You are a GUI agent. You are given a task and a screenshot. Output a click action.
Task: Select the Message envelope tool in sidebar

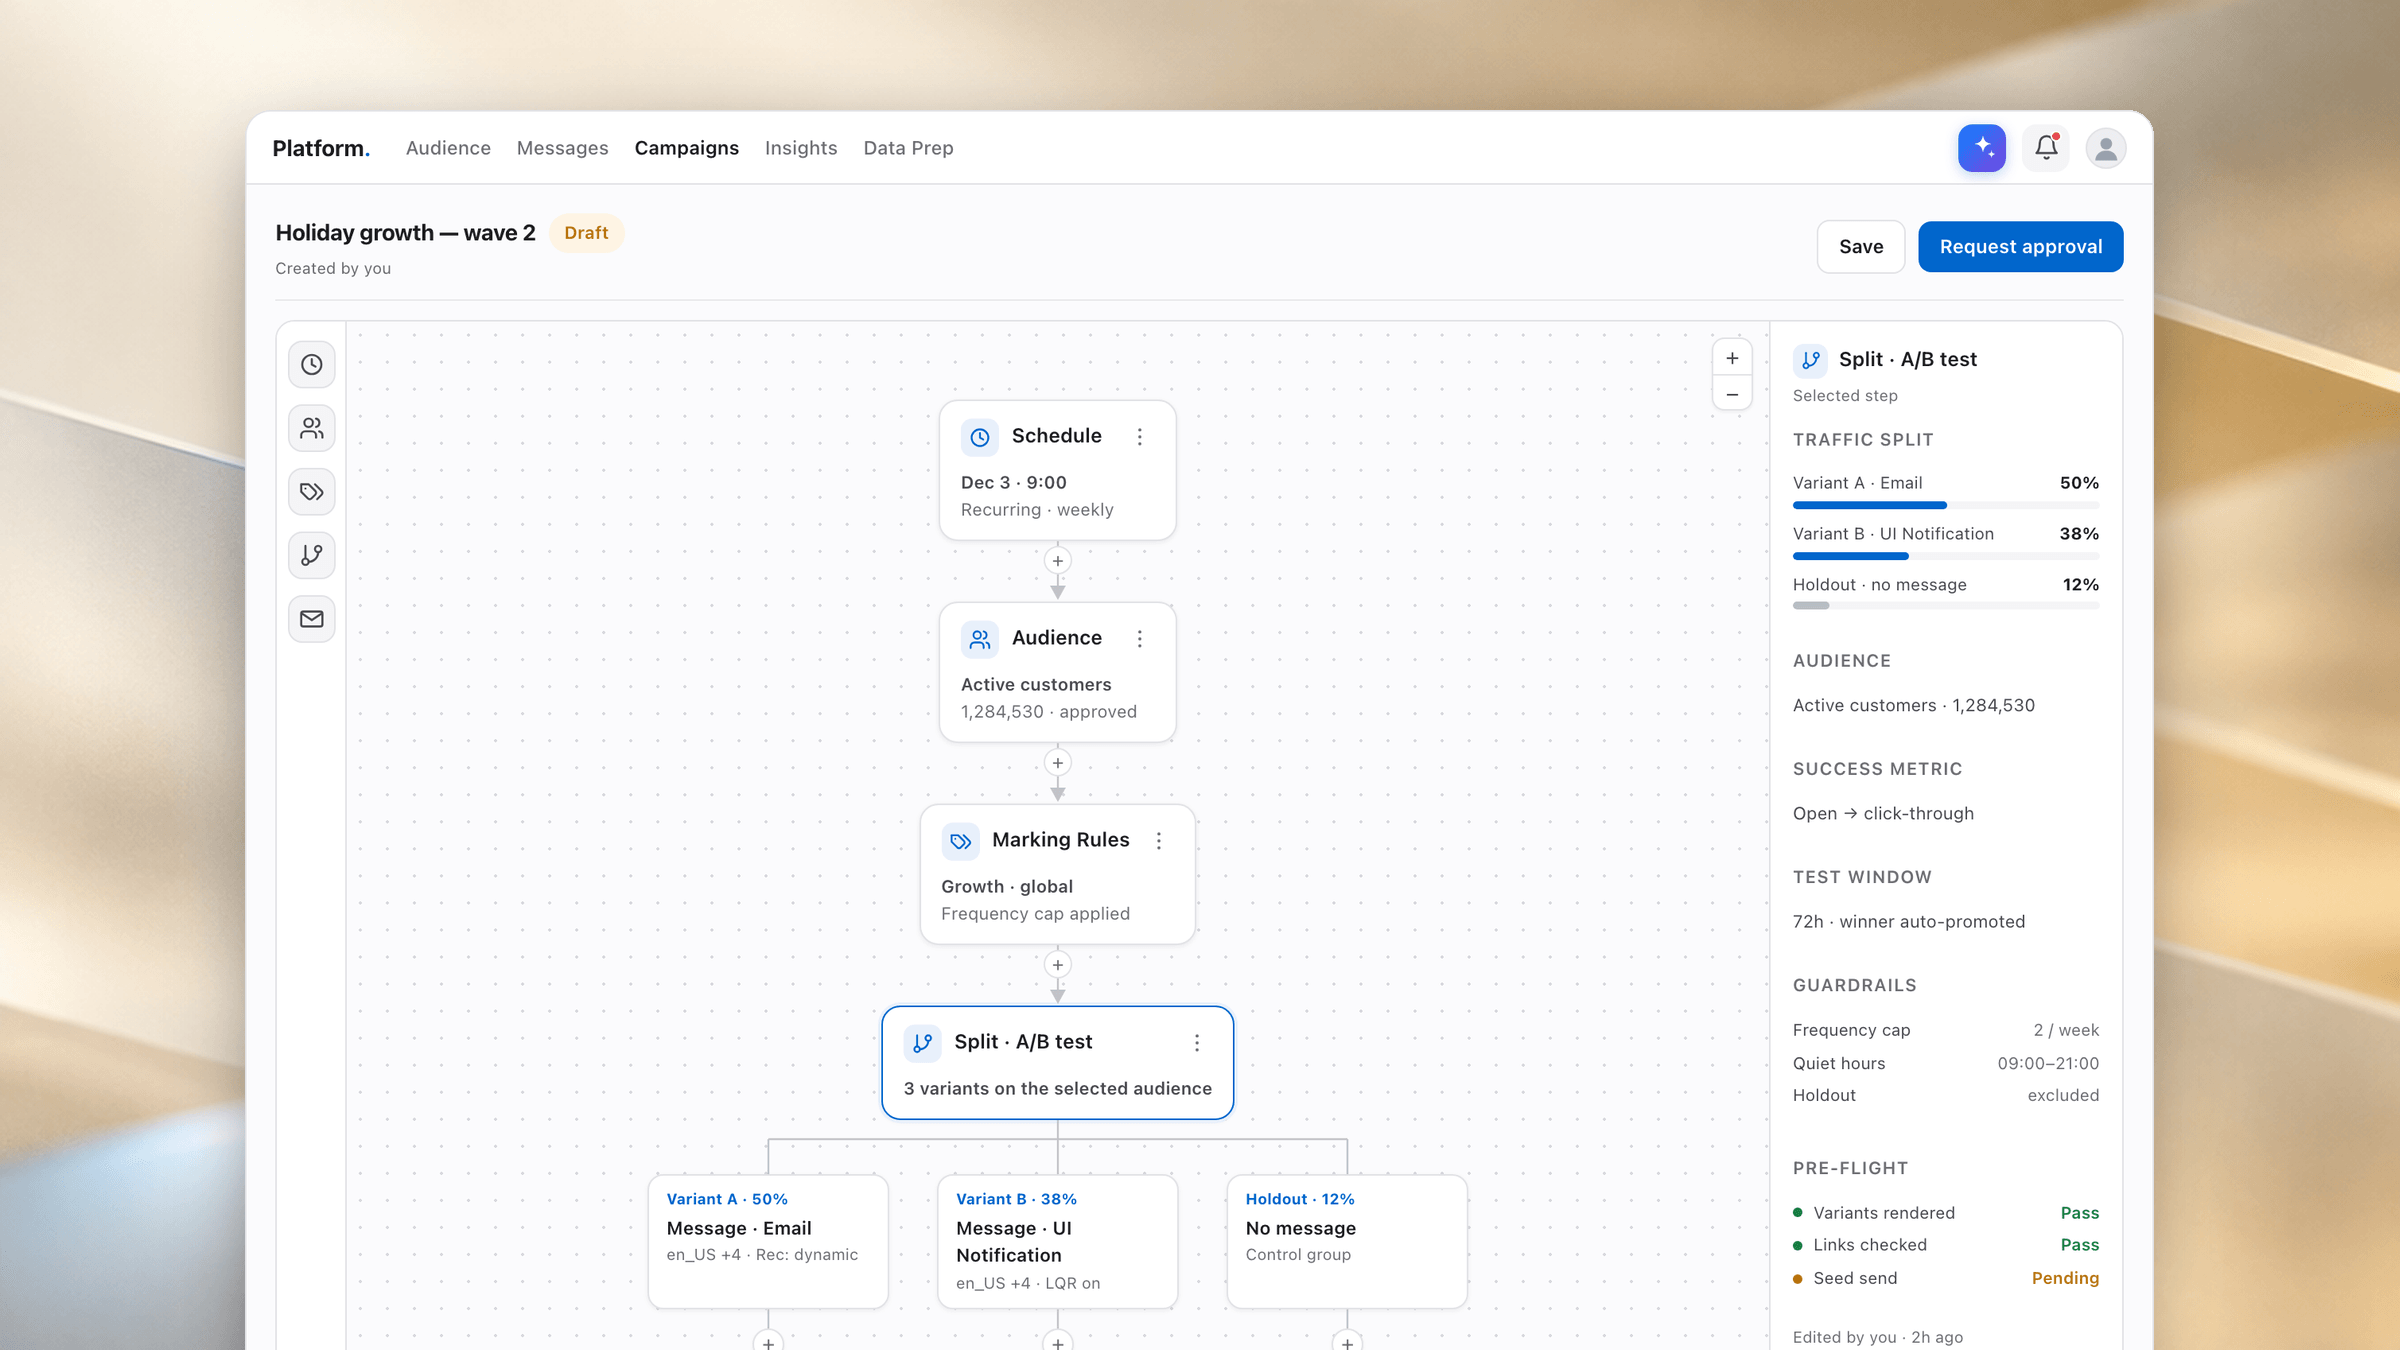[x=312, y=619]
